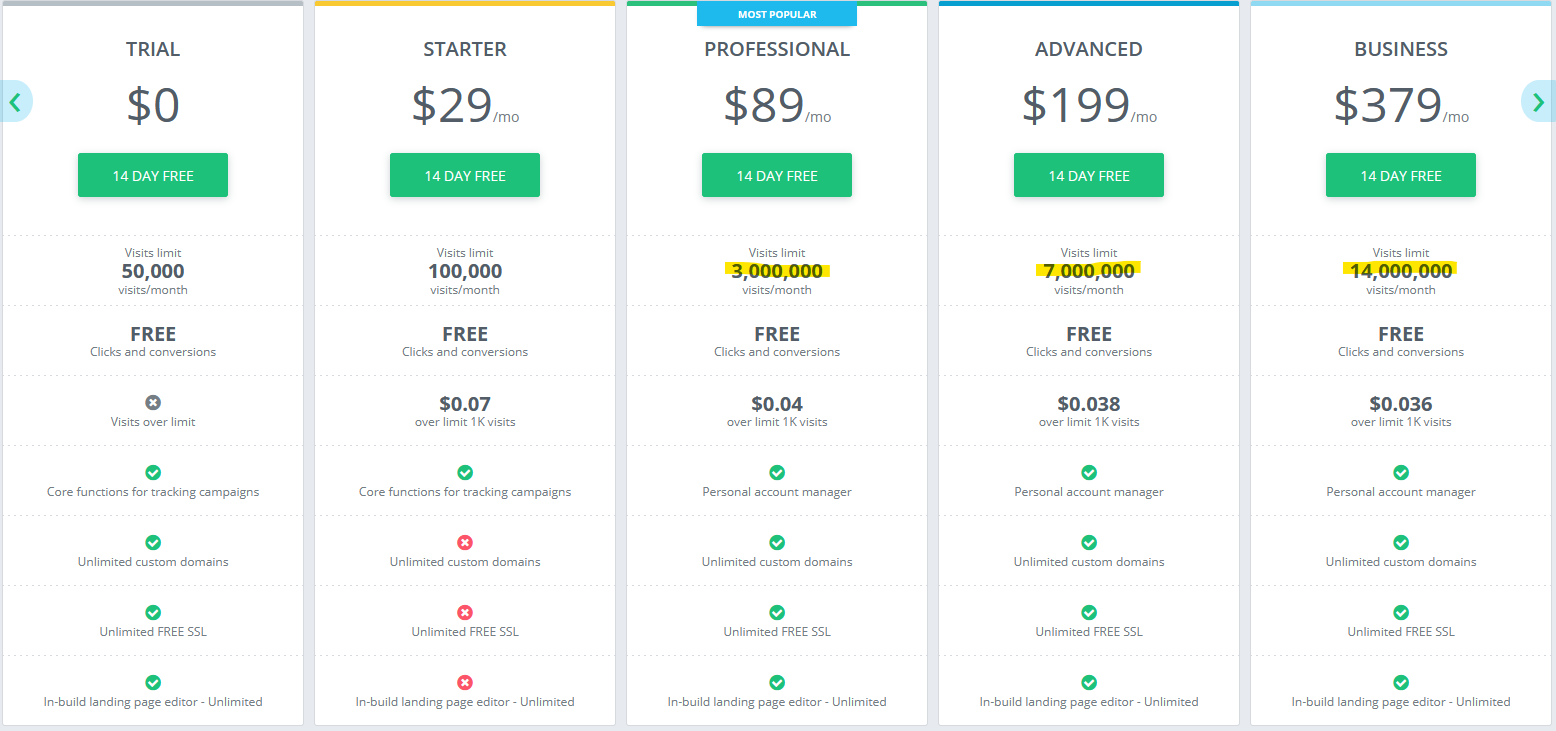Image resolution: width=1556 pixels, height=731 pixels.
Task: Start Business plan 14 DAY FREE button
Action: click(1401, 175)
